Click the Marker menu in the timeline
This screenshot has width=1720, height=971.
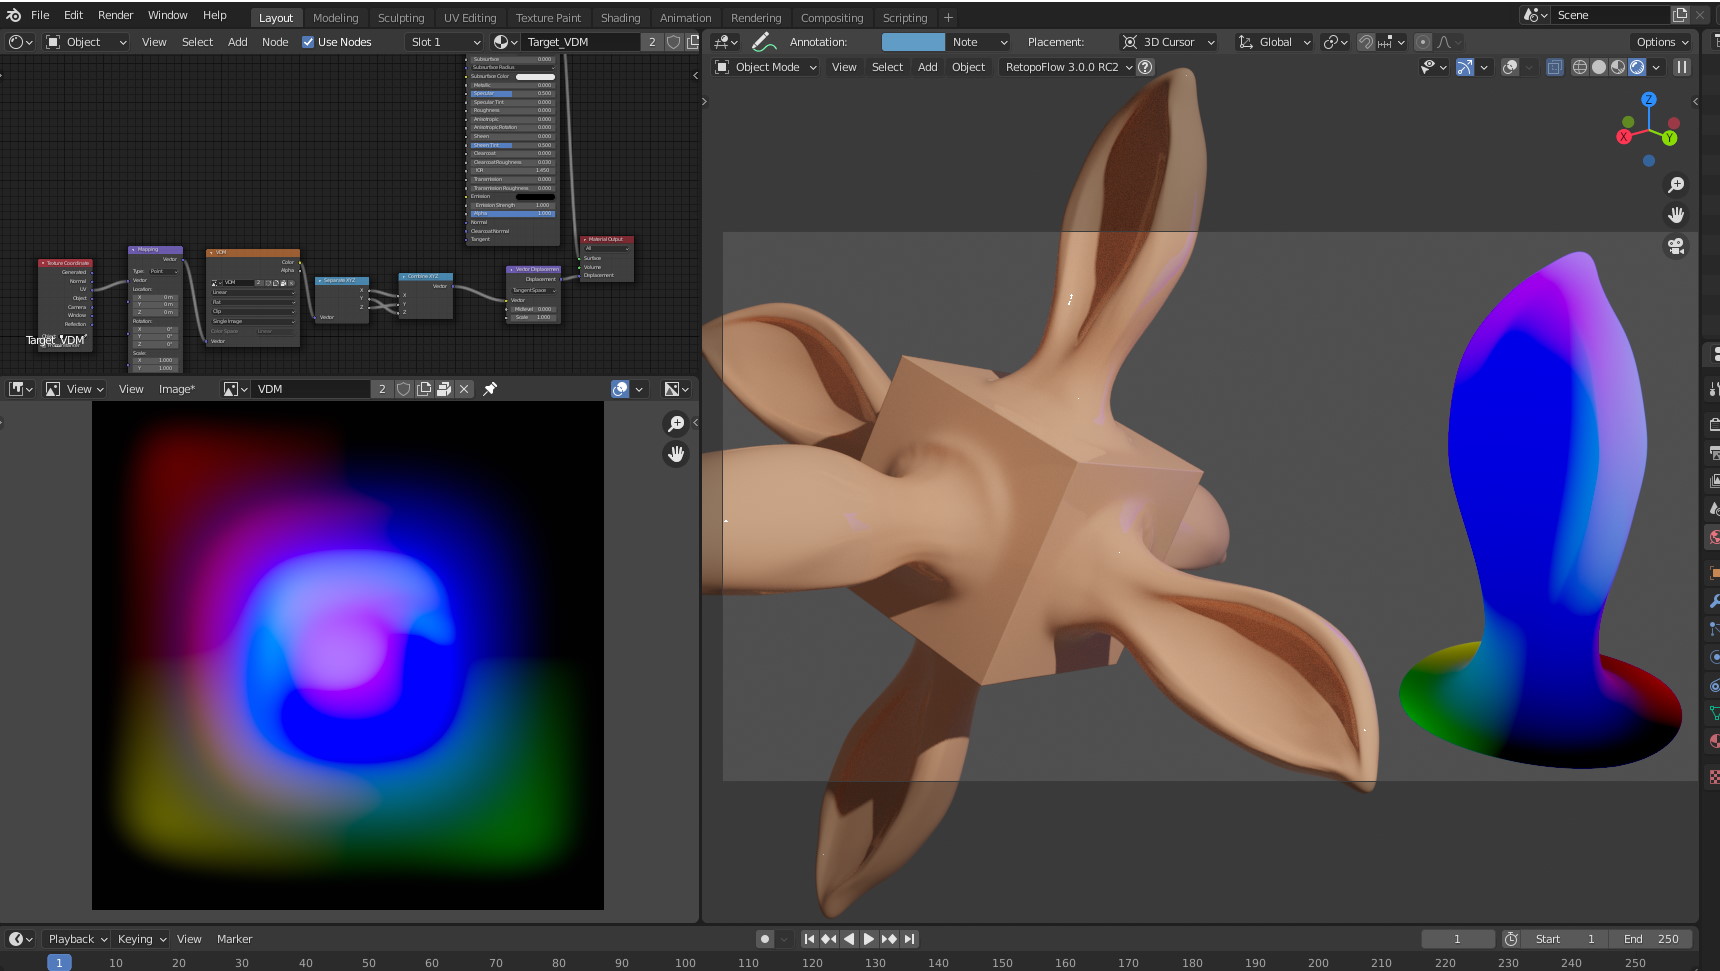tap(235, 939)
